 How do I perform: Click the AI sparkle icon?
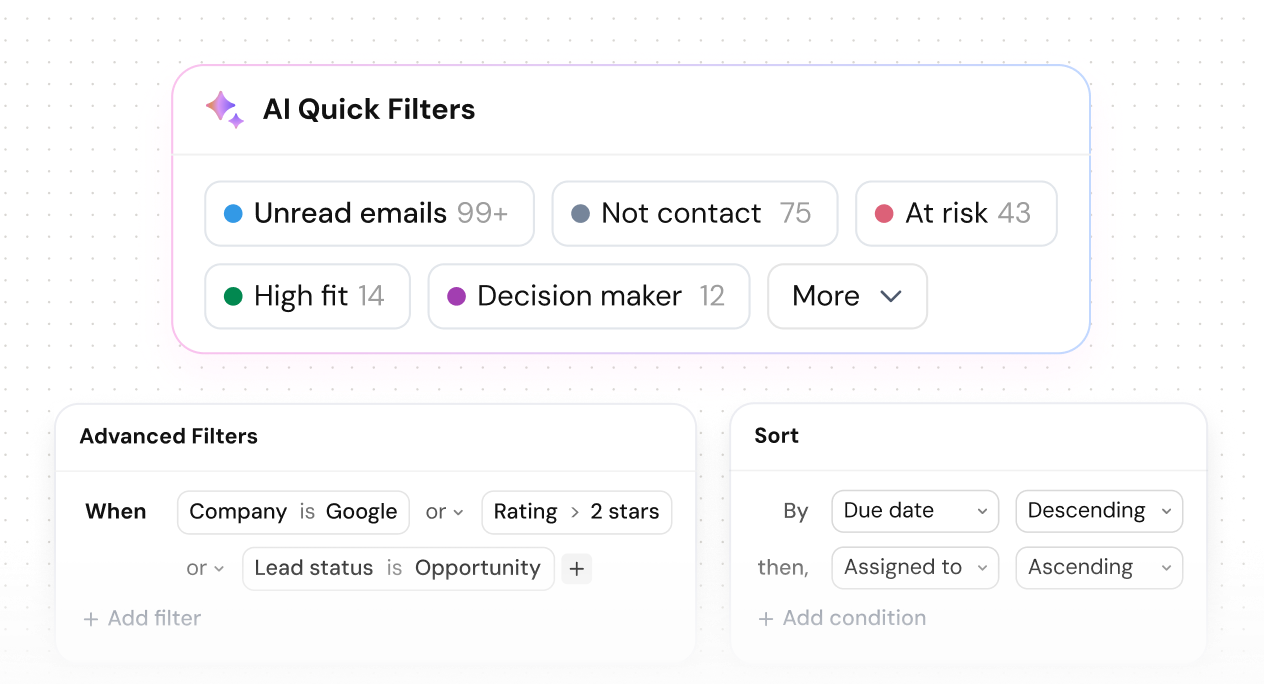pyautogui.click(x=224, y=109)
